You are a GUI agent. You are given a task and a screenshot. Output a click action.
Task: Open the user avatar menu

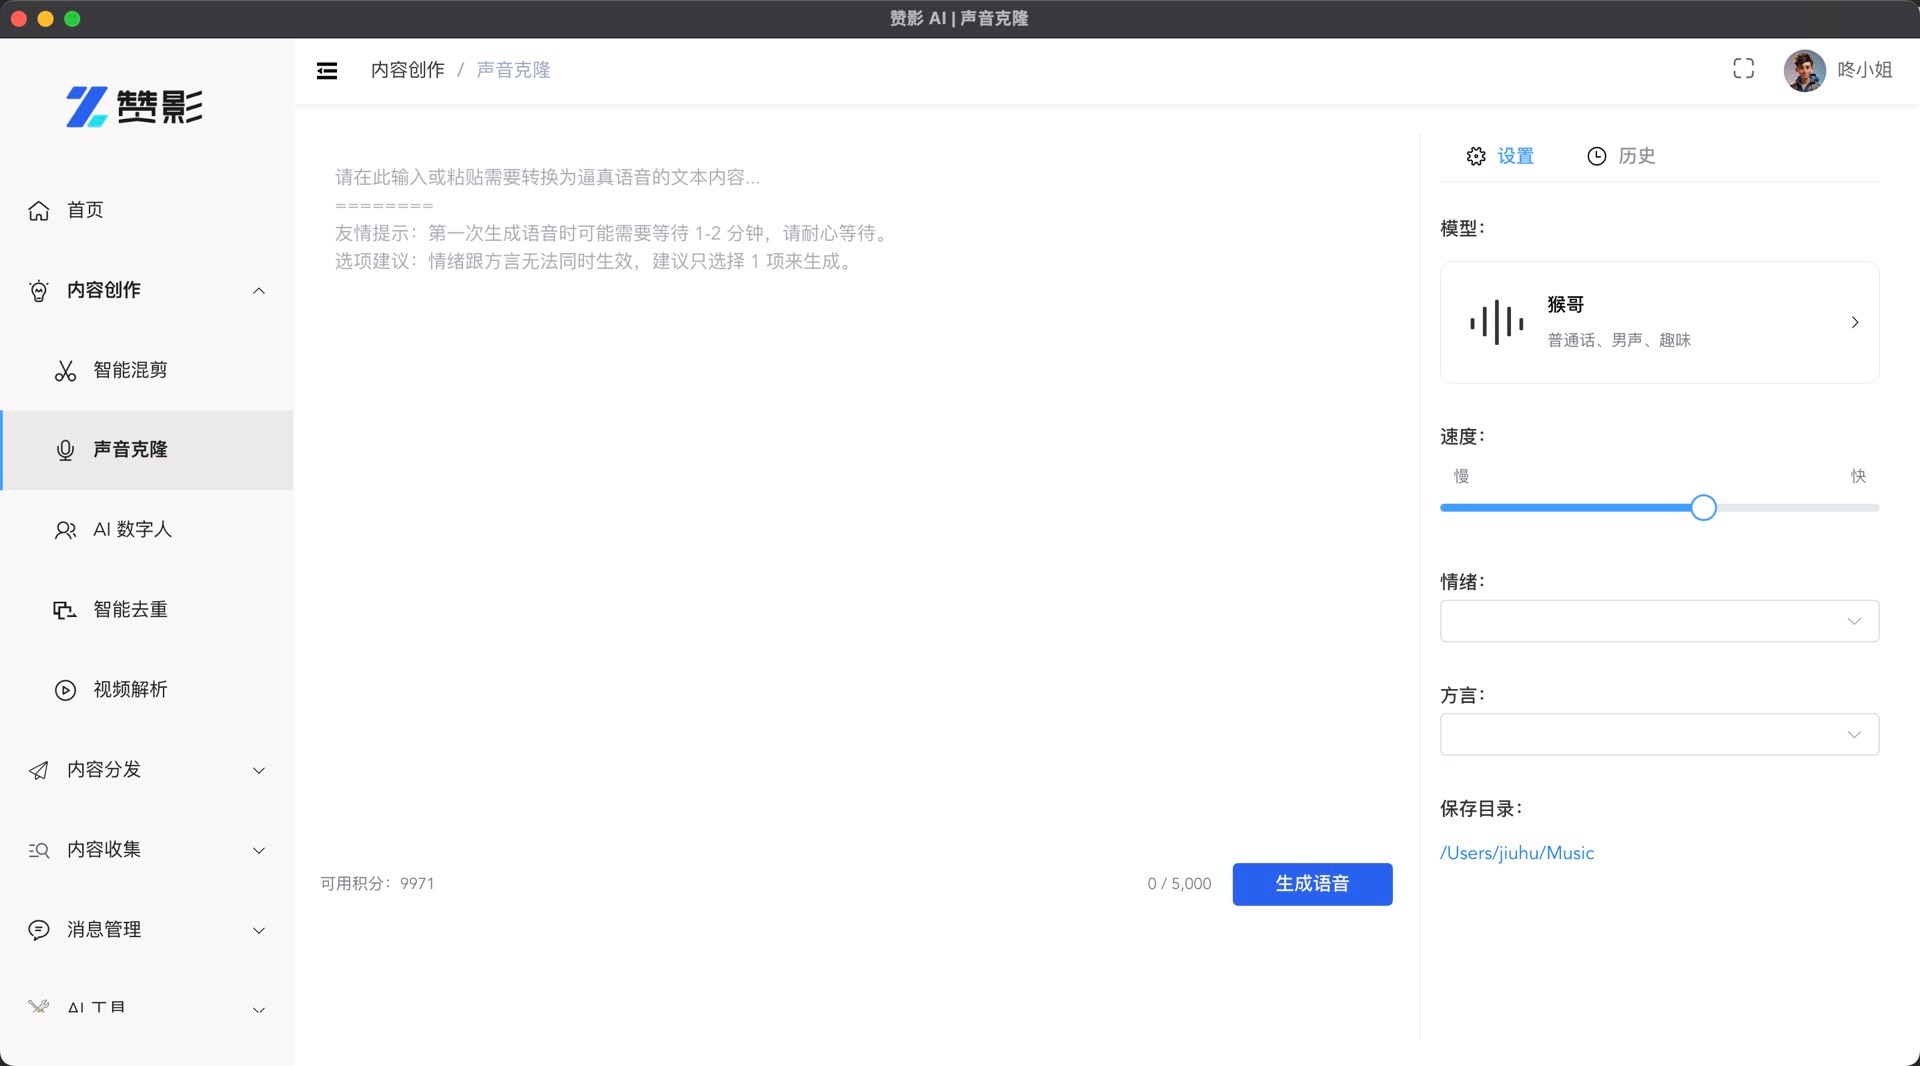[1804, 70]
